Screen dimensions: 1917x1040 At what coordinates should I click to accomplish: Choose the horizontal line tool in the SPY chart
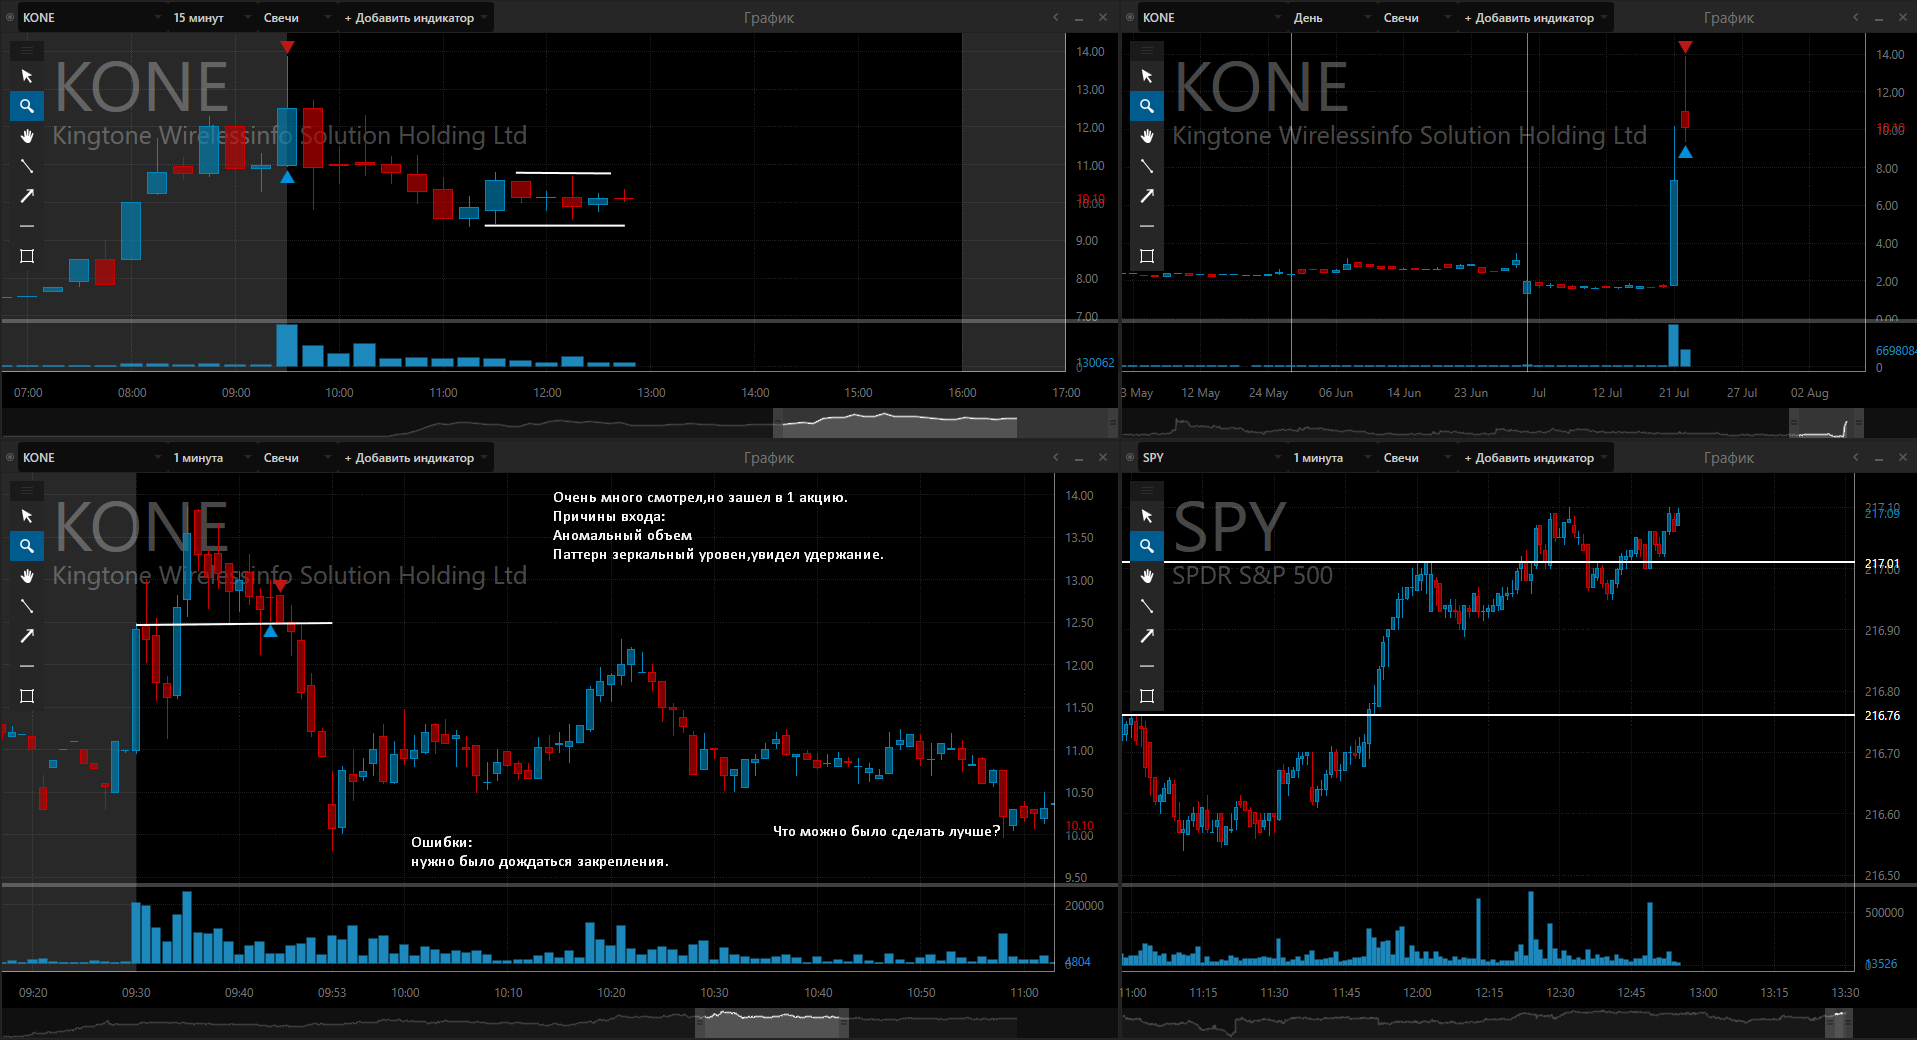[x=1147, y=666]
